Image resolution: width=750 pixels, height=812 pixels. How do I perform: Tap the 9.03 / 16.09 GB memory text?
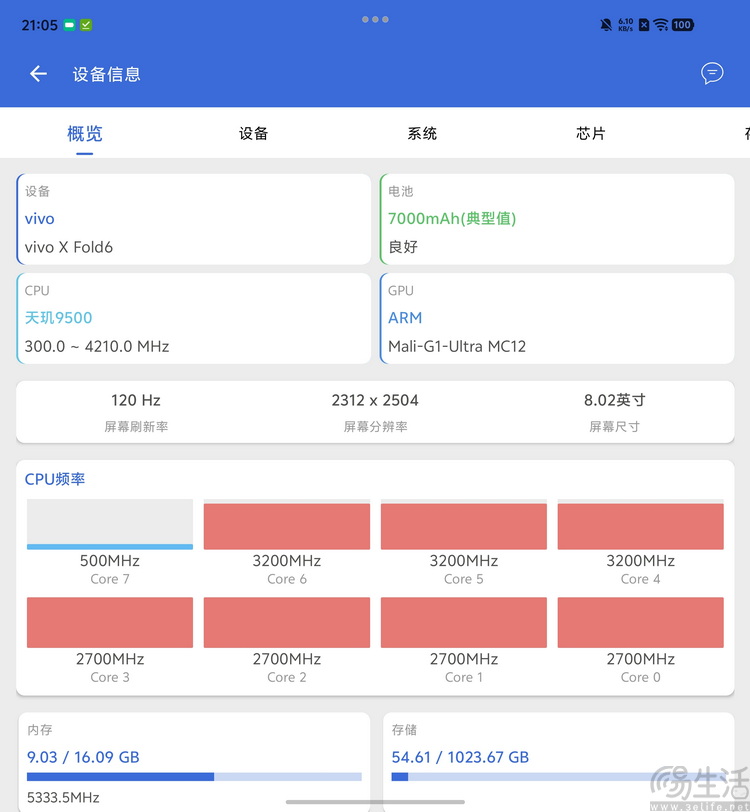tap(83, 757)
